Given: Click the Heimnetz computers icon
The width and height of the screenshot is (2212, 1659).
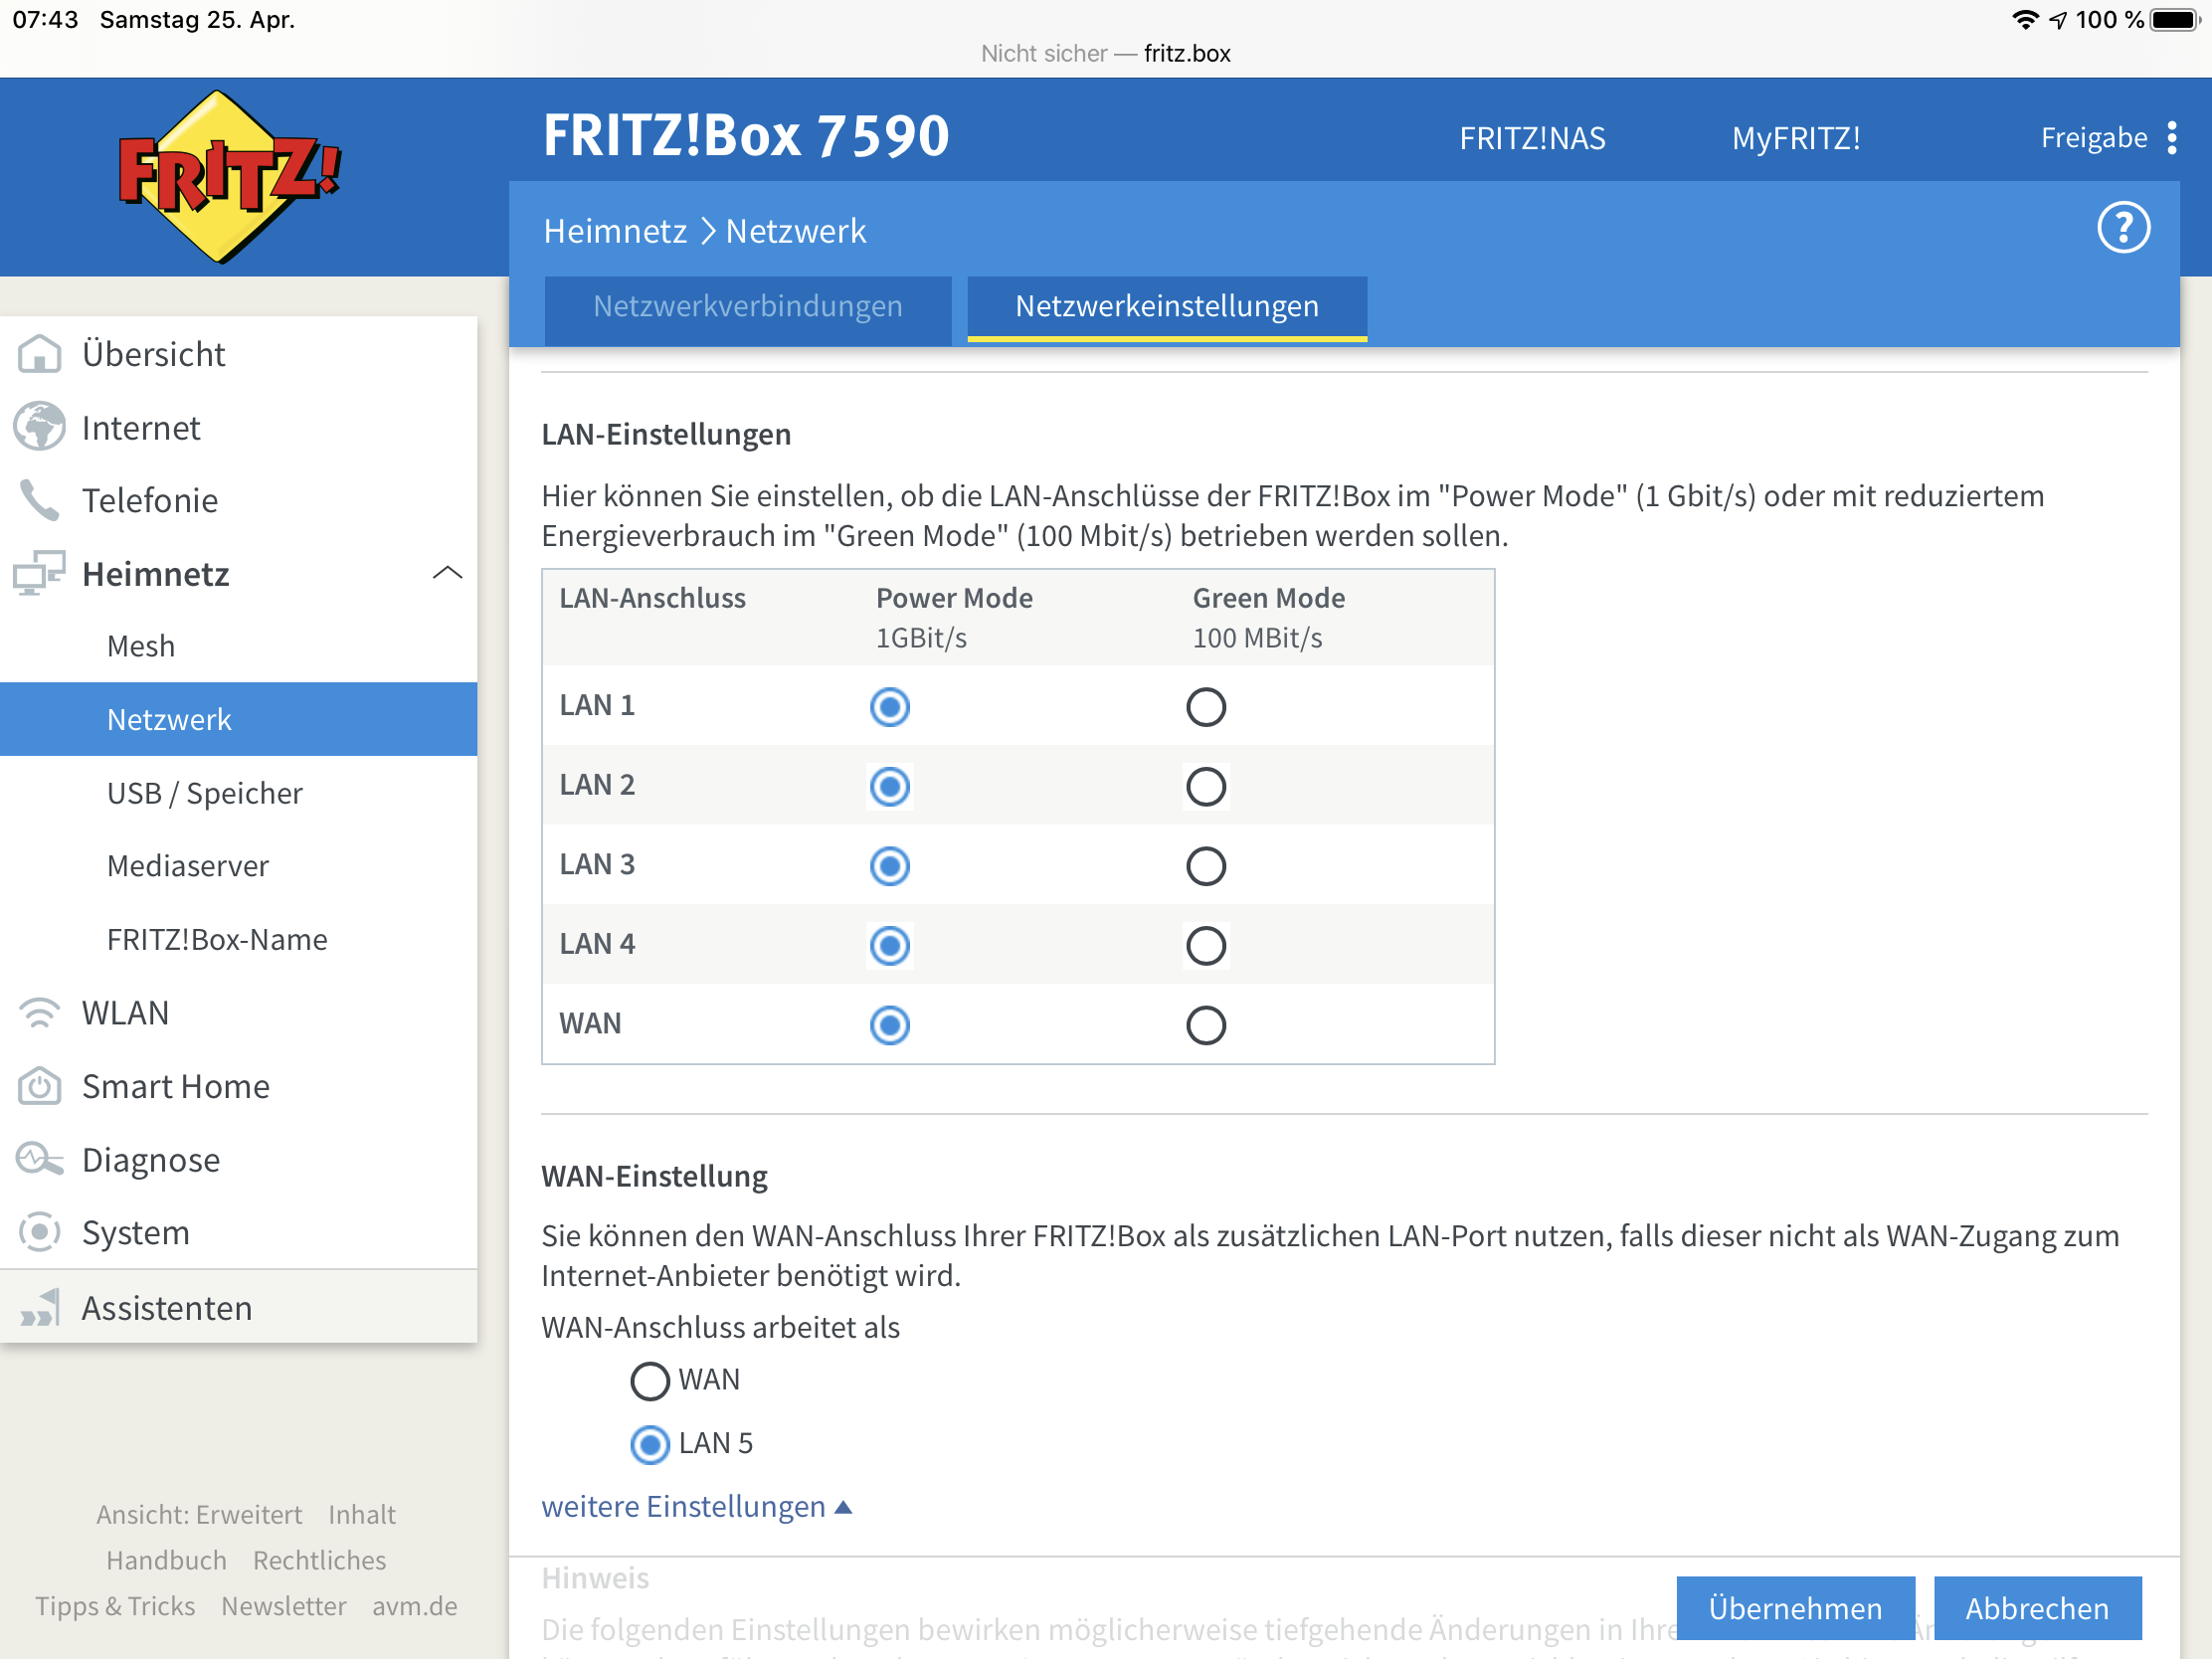Looking at the screenshot, I should pos(40,573).
